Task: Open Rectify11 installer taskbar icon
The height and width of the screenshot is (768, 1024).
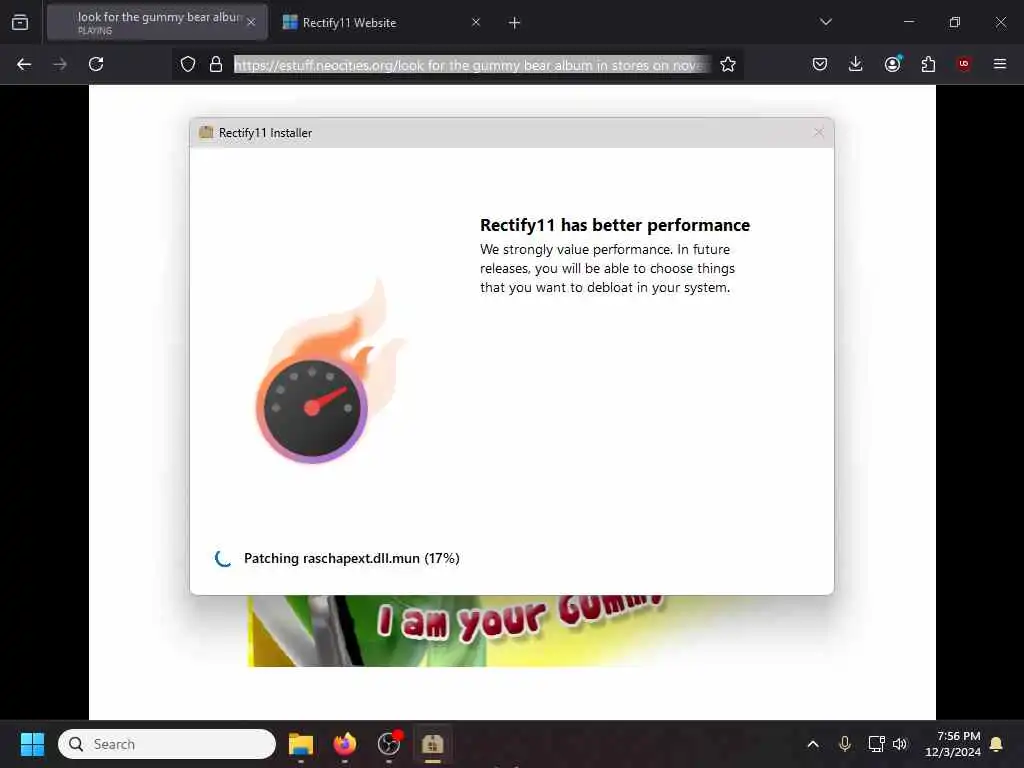Action: pos(432,744)
